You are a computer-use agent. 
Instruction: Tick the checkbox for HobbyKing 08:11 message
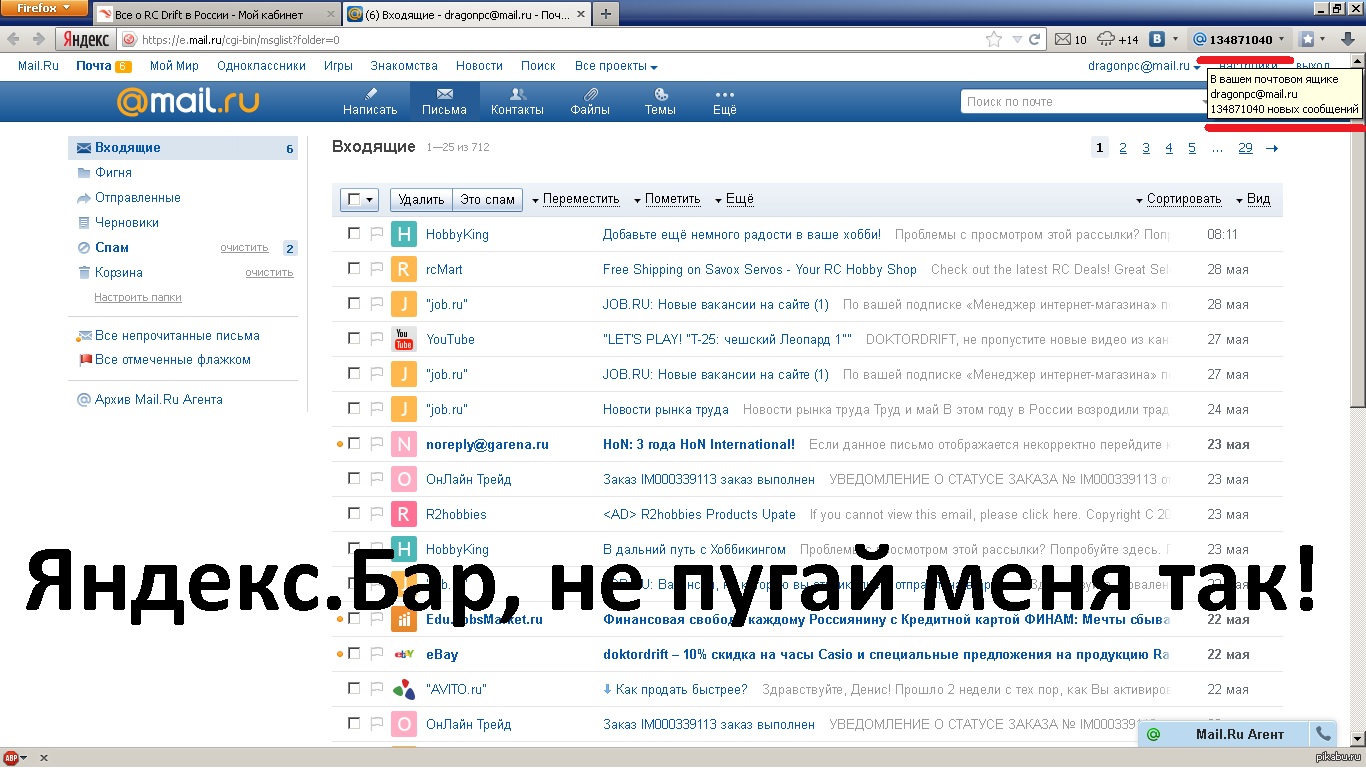[354, 233]
